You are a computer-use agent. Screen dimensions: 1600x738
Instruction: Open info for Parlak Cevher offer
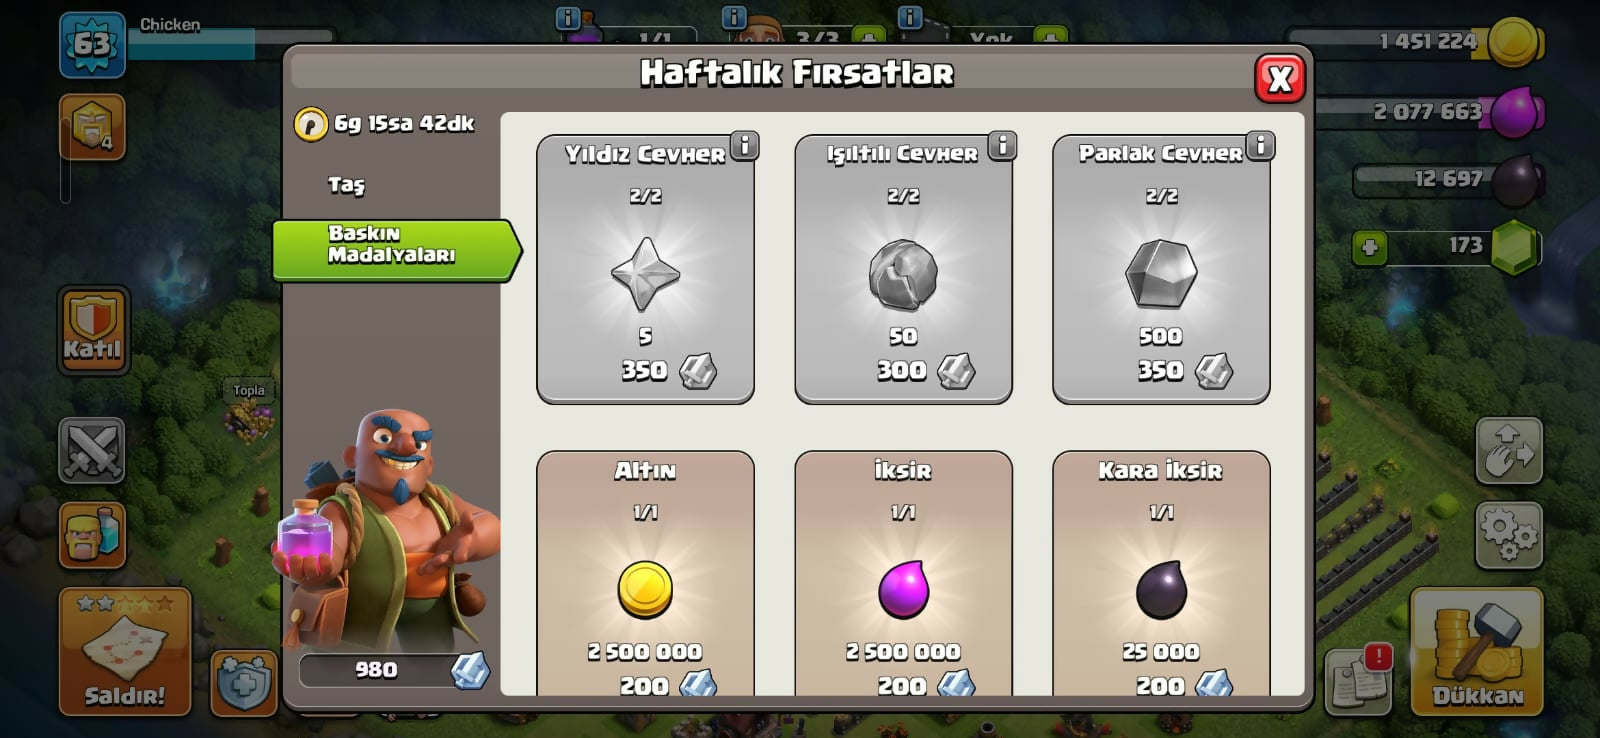pos(1260,146)
